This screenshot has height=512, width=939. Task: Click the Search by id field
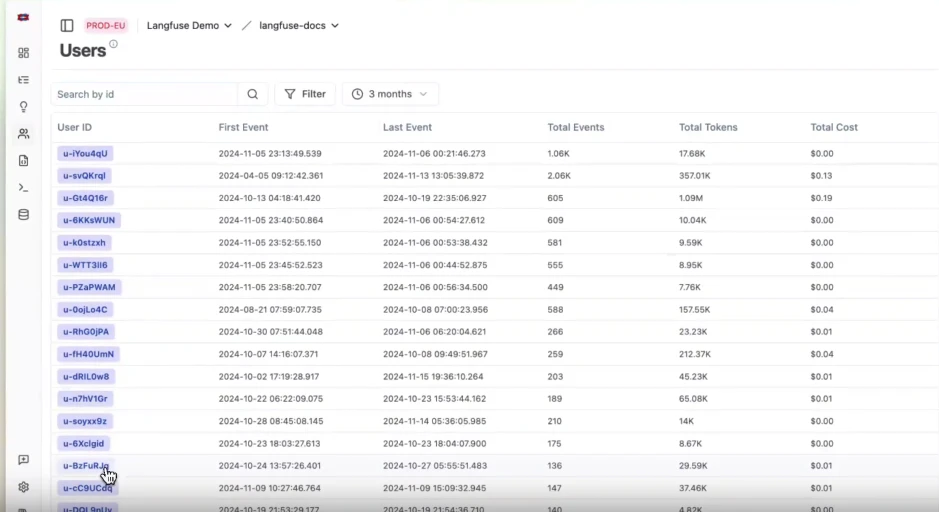click(145, 94)
